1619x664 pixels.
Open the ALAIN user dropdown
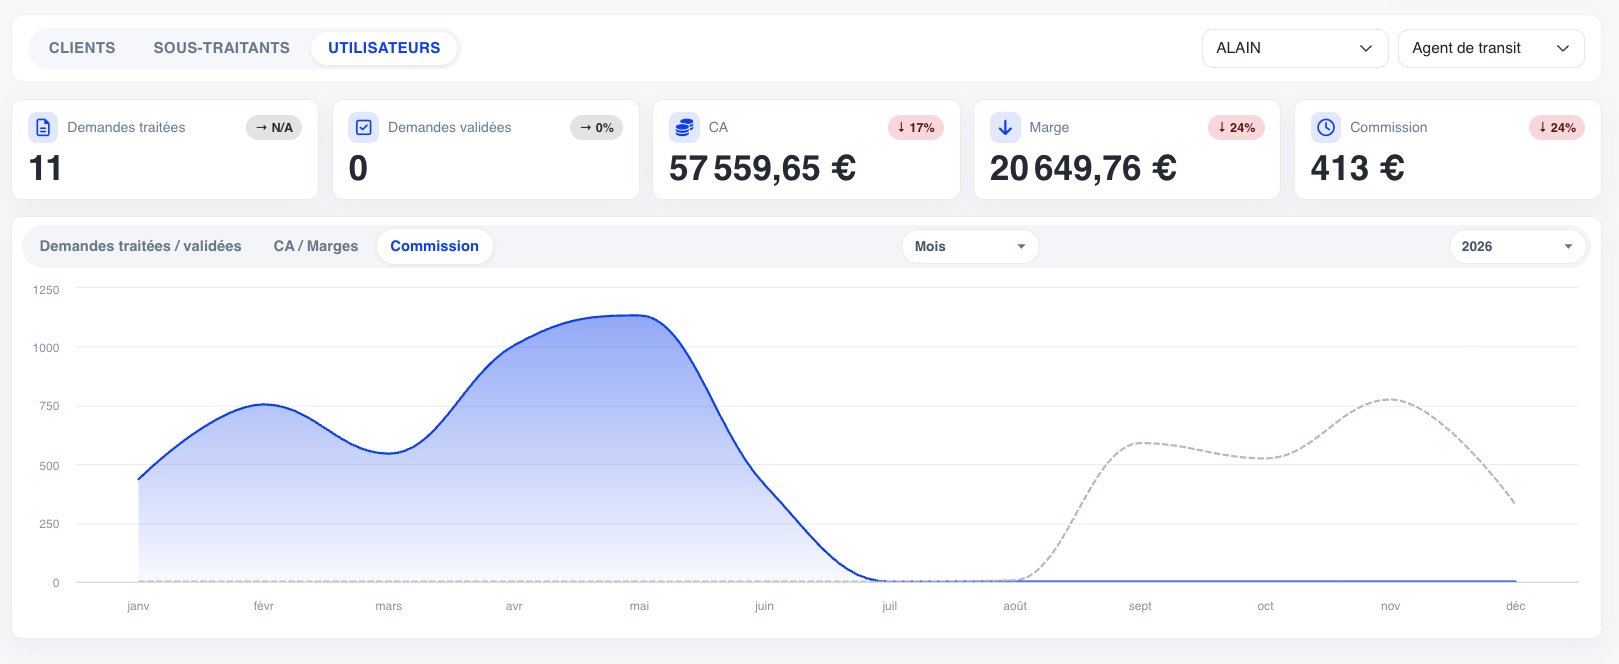point(1295,48)
